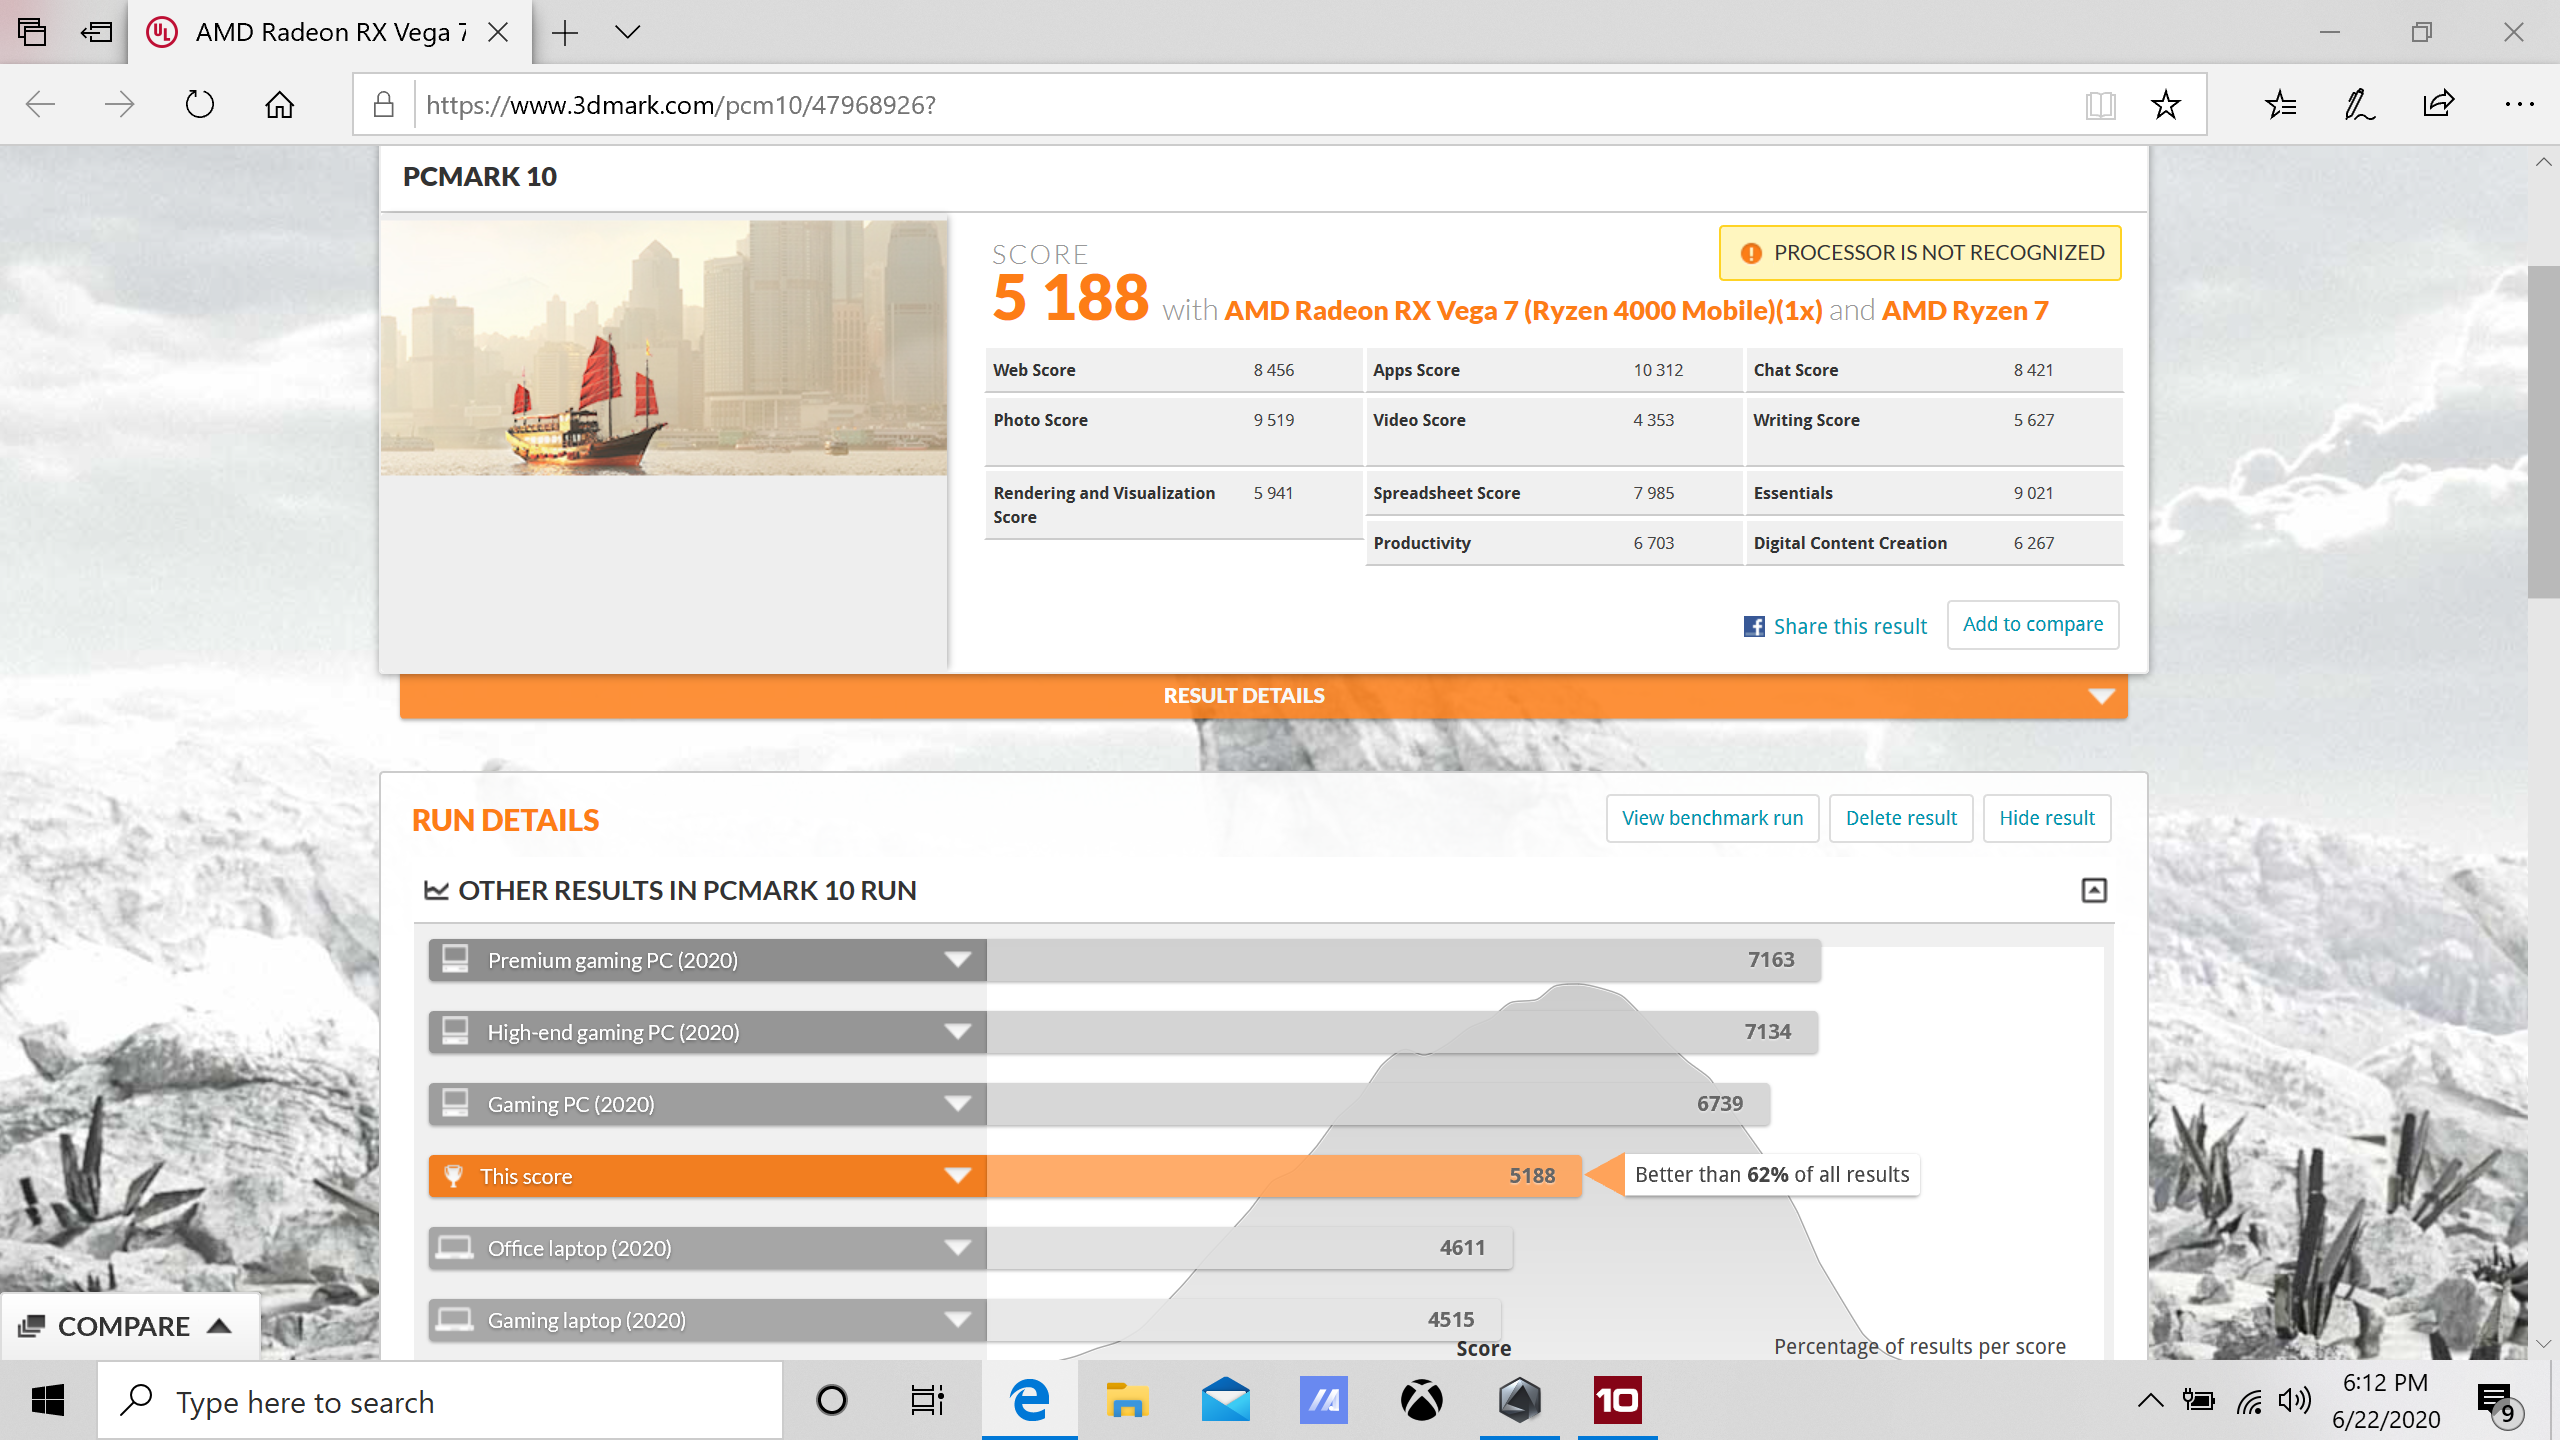Show hidden system tray icons
The height and width of the screenshot is (1440, 2560).
2150,1400
